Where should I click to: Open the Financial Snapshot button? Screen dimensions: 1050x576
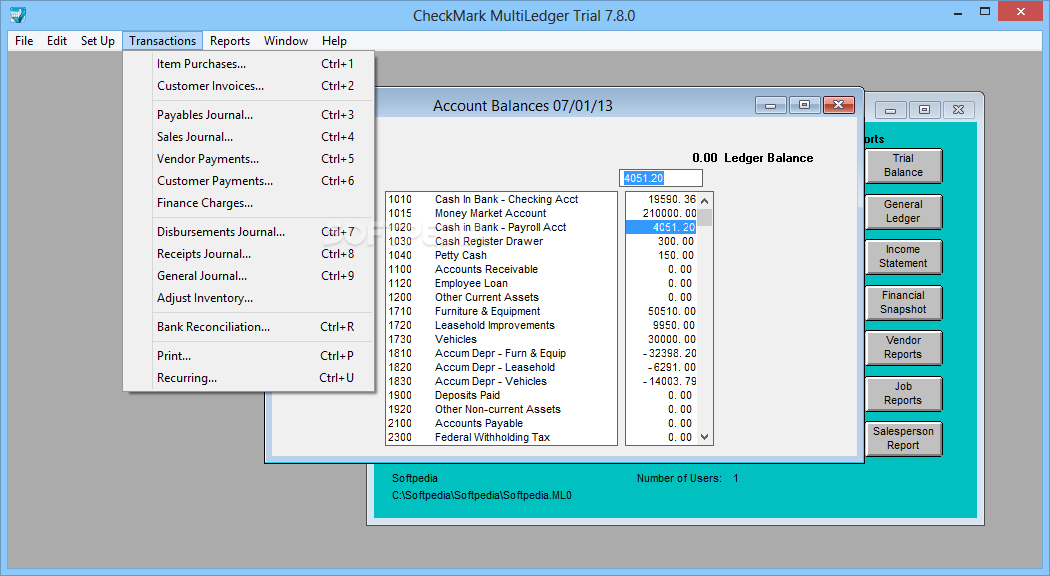[903, 303]
